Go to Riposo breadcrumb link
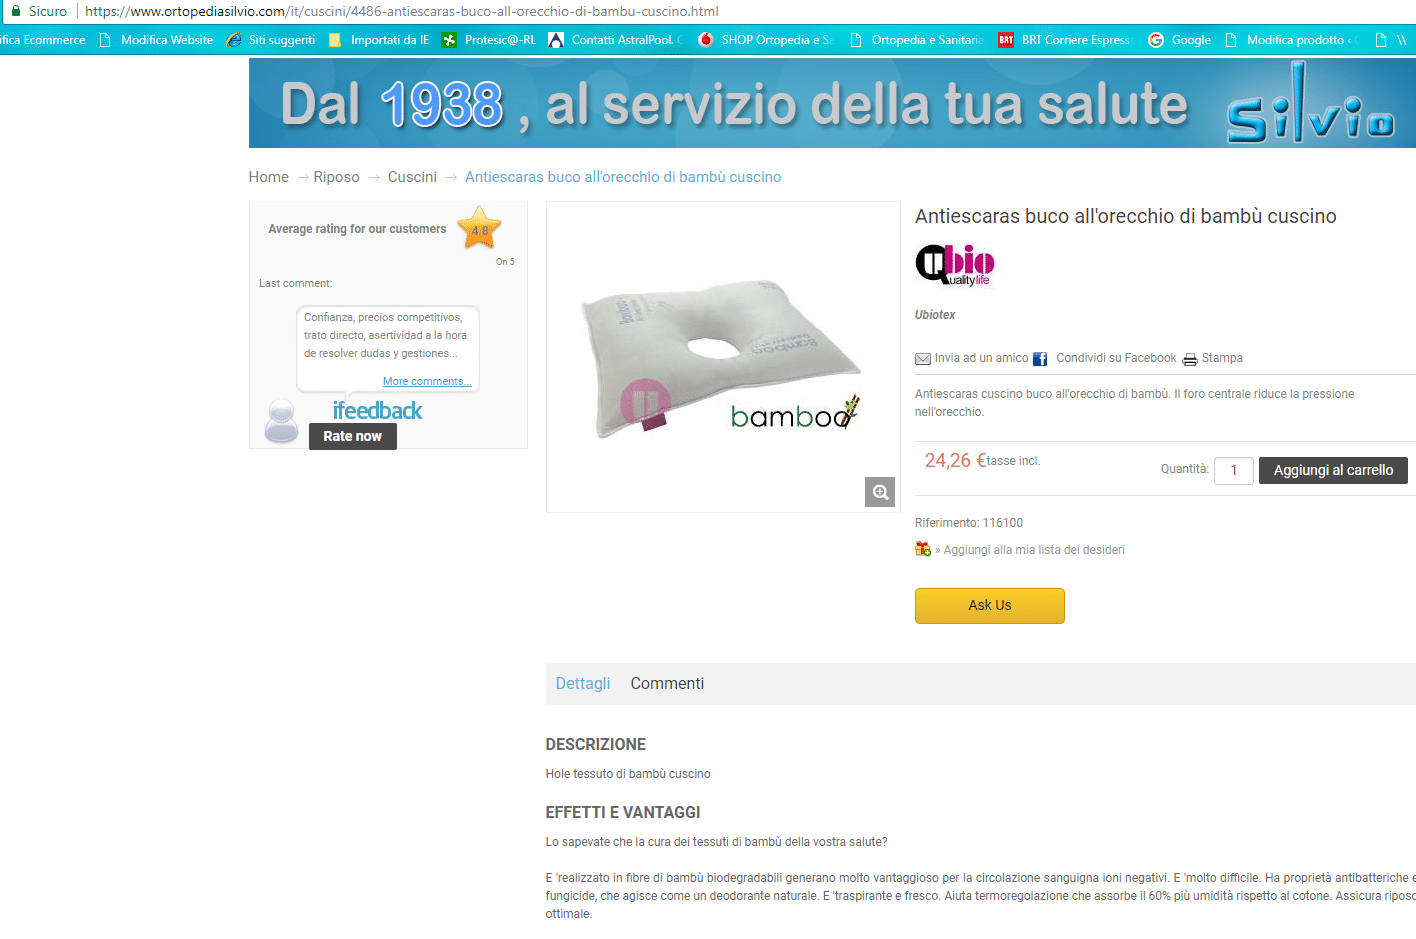The width and height of the screenshot is (1416, 939). pyautogui.click(x=336, y=177)
